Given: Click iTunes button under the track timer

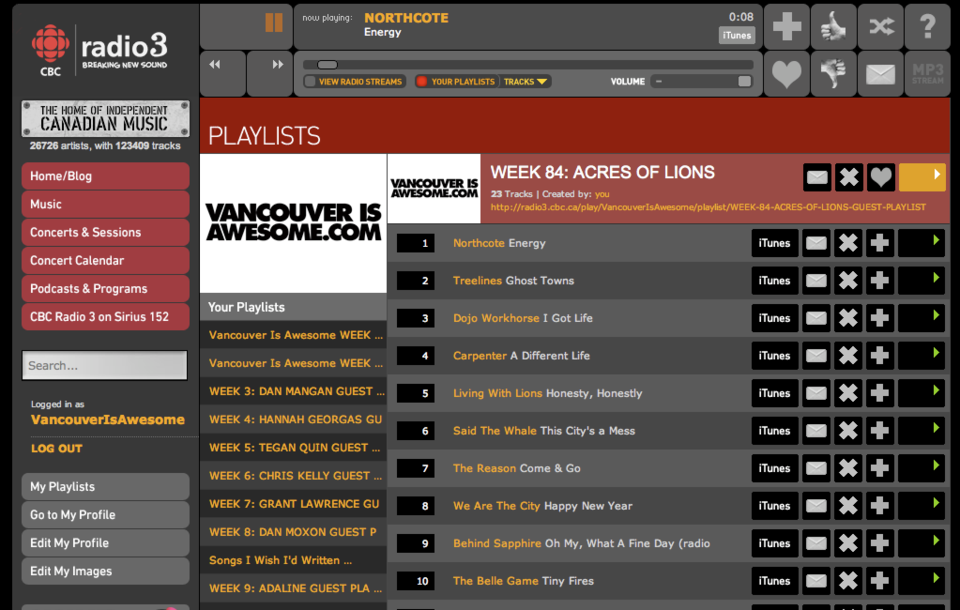Looking at the screenshot, I should pyautogui.click(x=737, y=36).
